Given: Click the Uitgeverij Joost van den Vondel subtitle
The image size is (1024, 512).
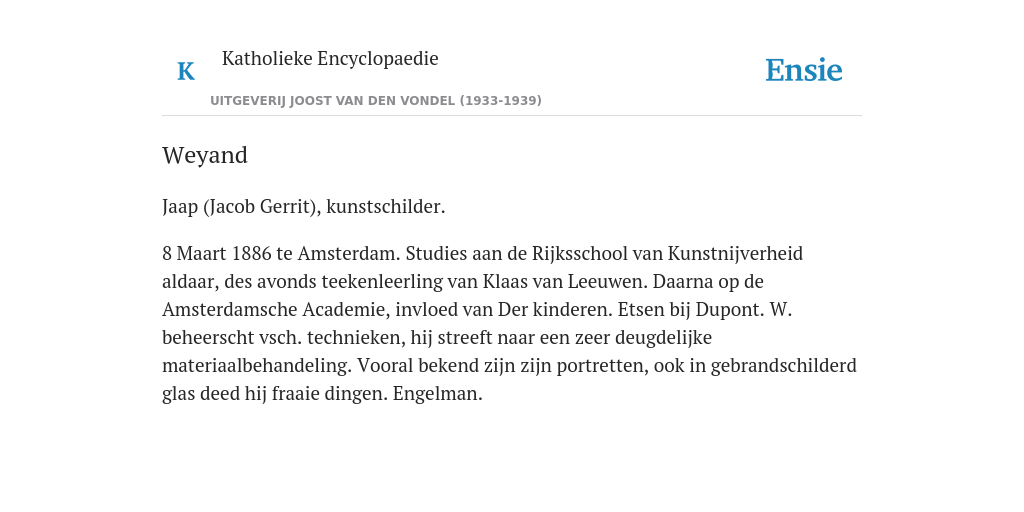Looking at the screenshot, I should tap(376, 101).
